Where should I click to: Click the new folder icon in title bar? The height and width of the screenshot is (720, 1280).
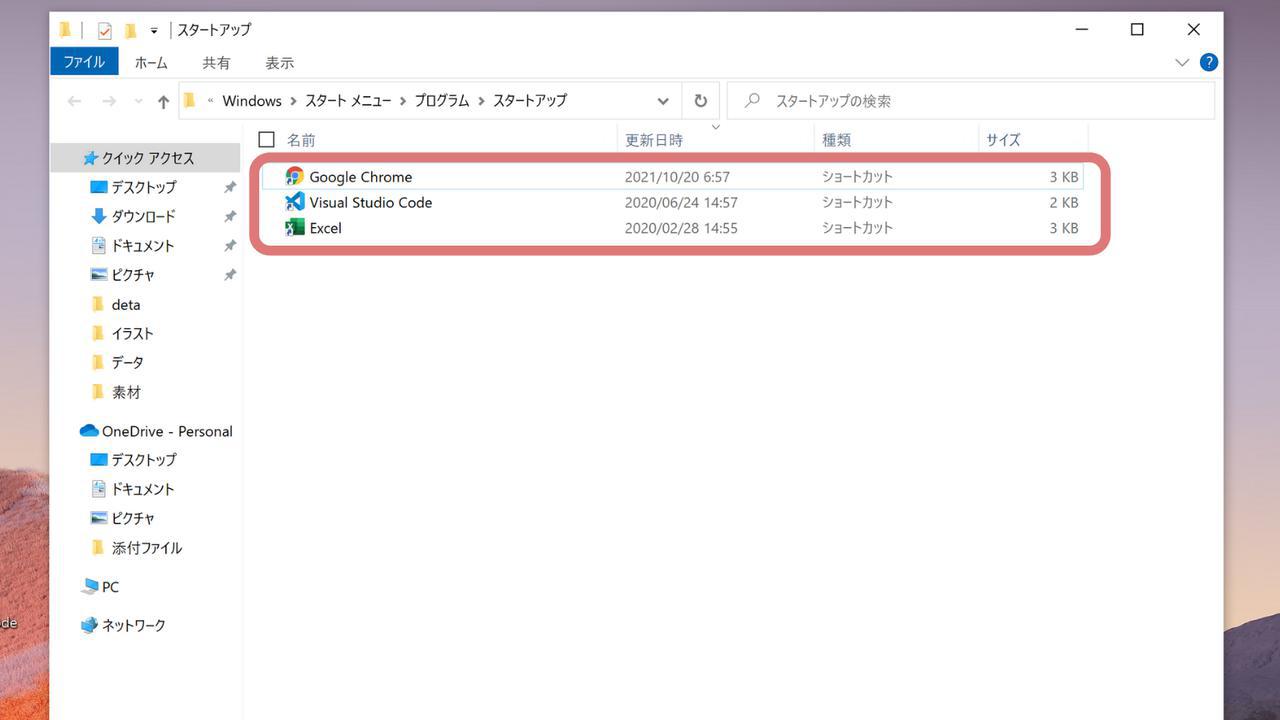tap(130, 30)
